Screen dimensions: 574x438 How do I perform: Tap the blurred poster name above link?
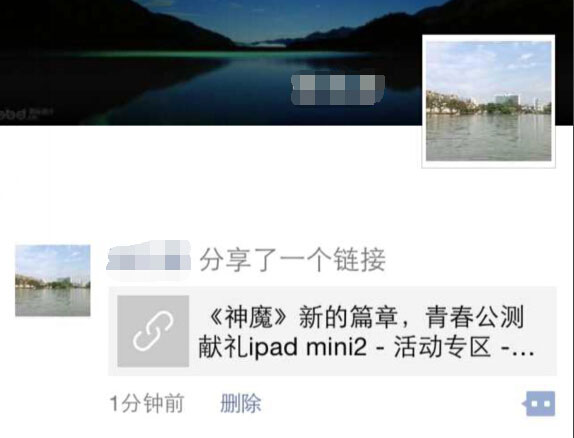pos(149,256)
